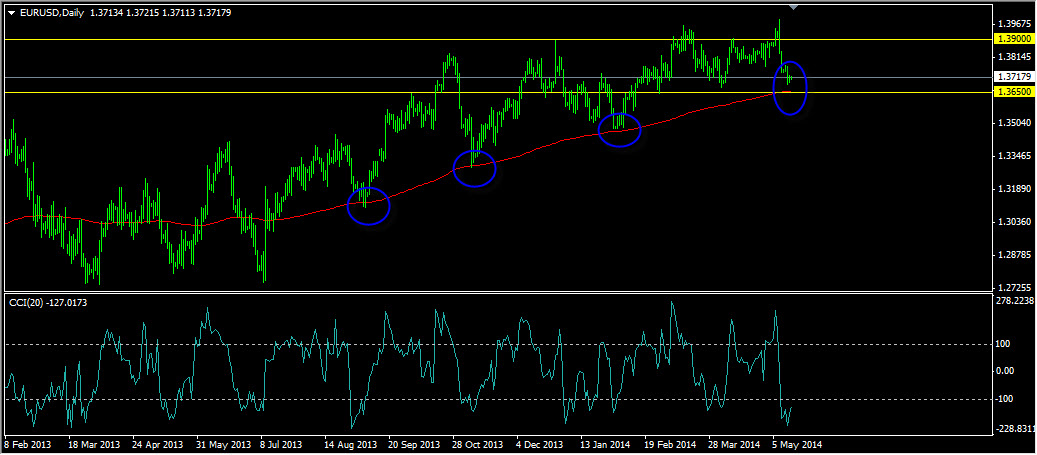Select the EURUSD,Daily chart title
1037x455 pixels.
(51, 13)
